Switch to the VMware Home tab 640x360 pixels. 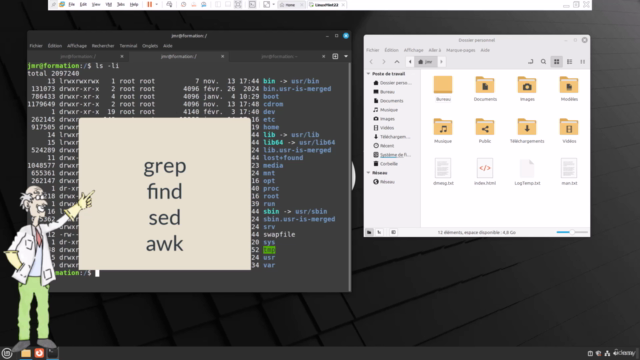click(291, 5)
